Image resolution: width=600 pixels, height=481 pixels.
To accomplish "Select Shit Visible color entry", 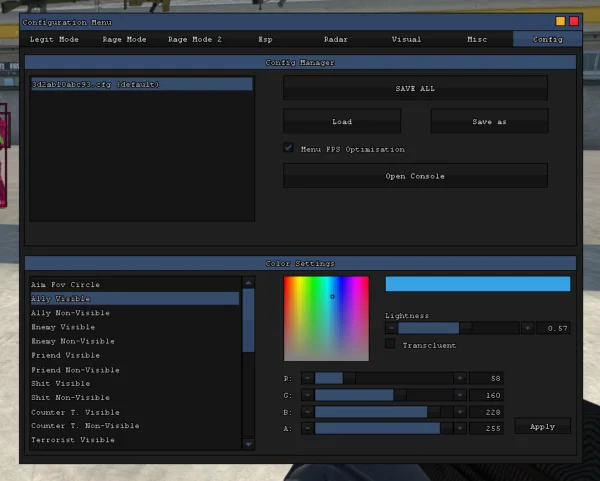I will 135,383.
